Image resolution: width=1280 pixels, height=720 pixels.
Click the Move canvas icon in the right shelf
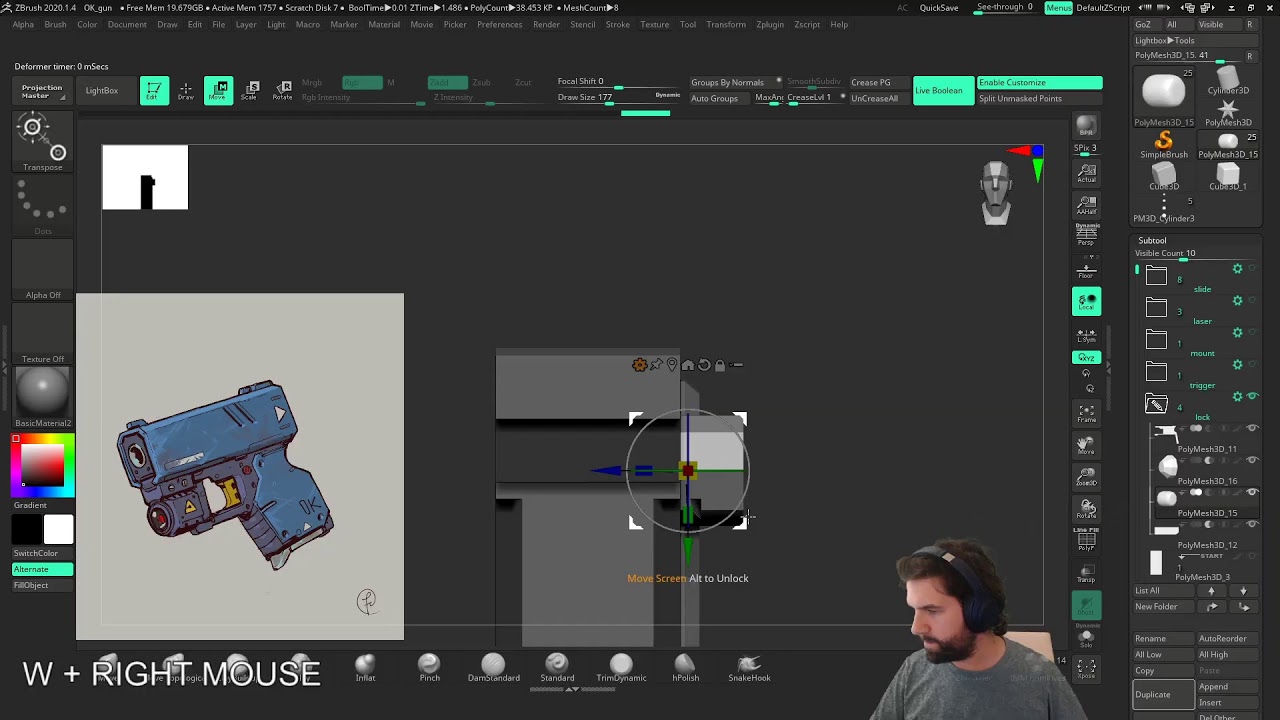coord(1086,445)
